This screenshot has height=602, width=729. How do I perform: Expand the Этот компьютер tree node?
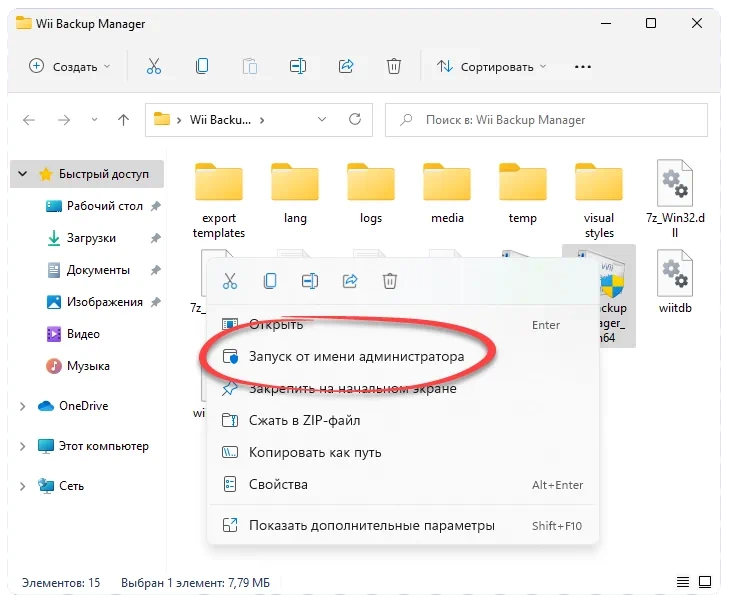22,446
